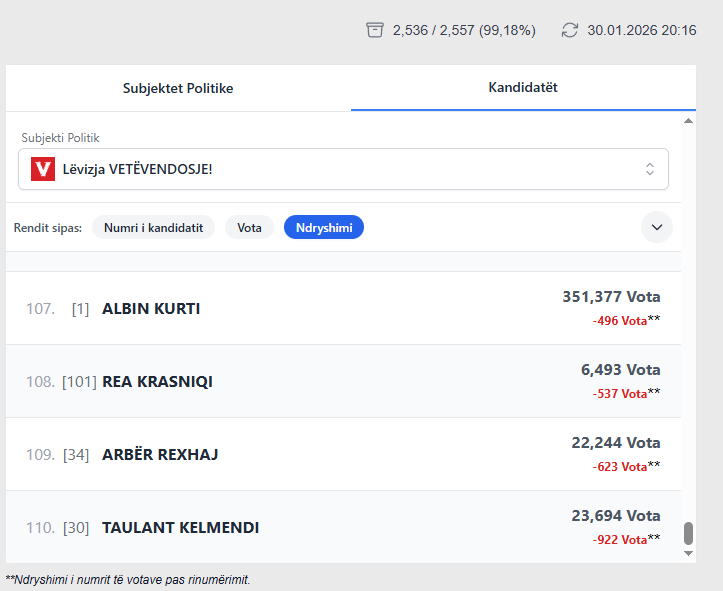Image resolution: width=723 pixels, height=591 pixels.
Task: Open the Kandidatët tab
Action: 522,88
